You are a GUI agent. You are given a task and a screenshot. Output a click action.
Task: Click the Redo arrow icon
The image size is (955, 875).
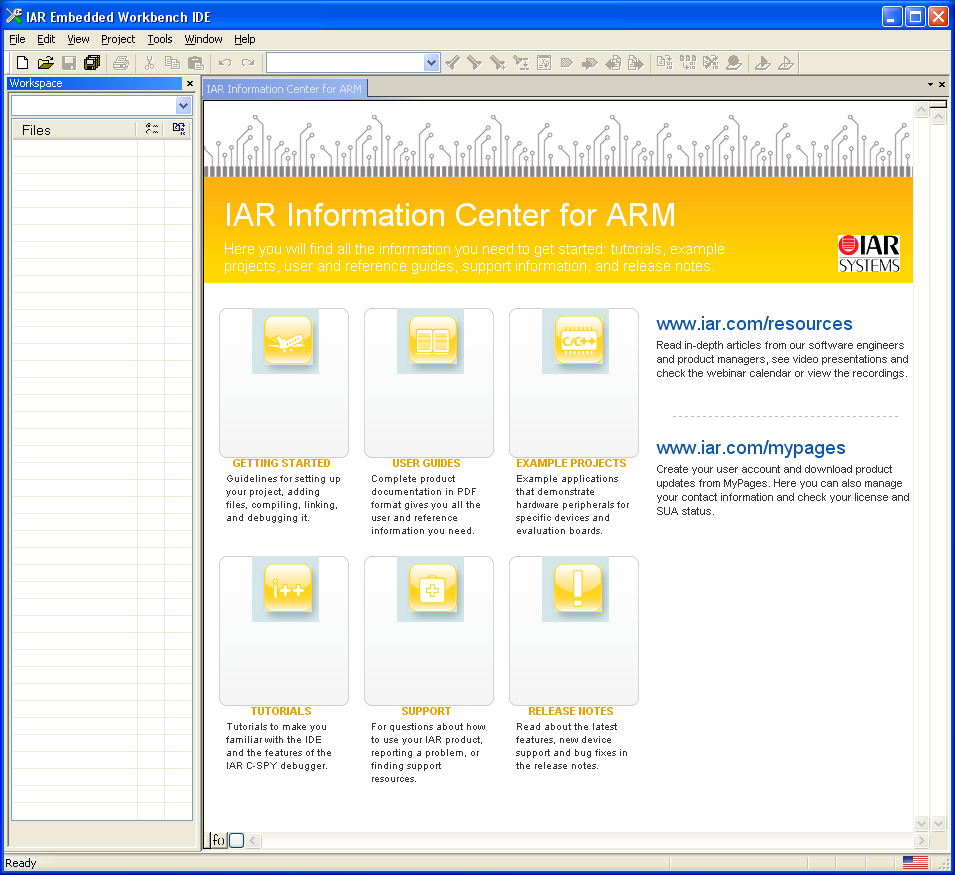(248, 63)
